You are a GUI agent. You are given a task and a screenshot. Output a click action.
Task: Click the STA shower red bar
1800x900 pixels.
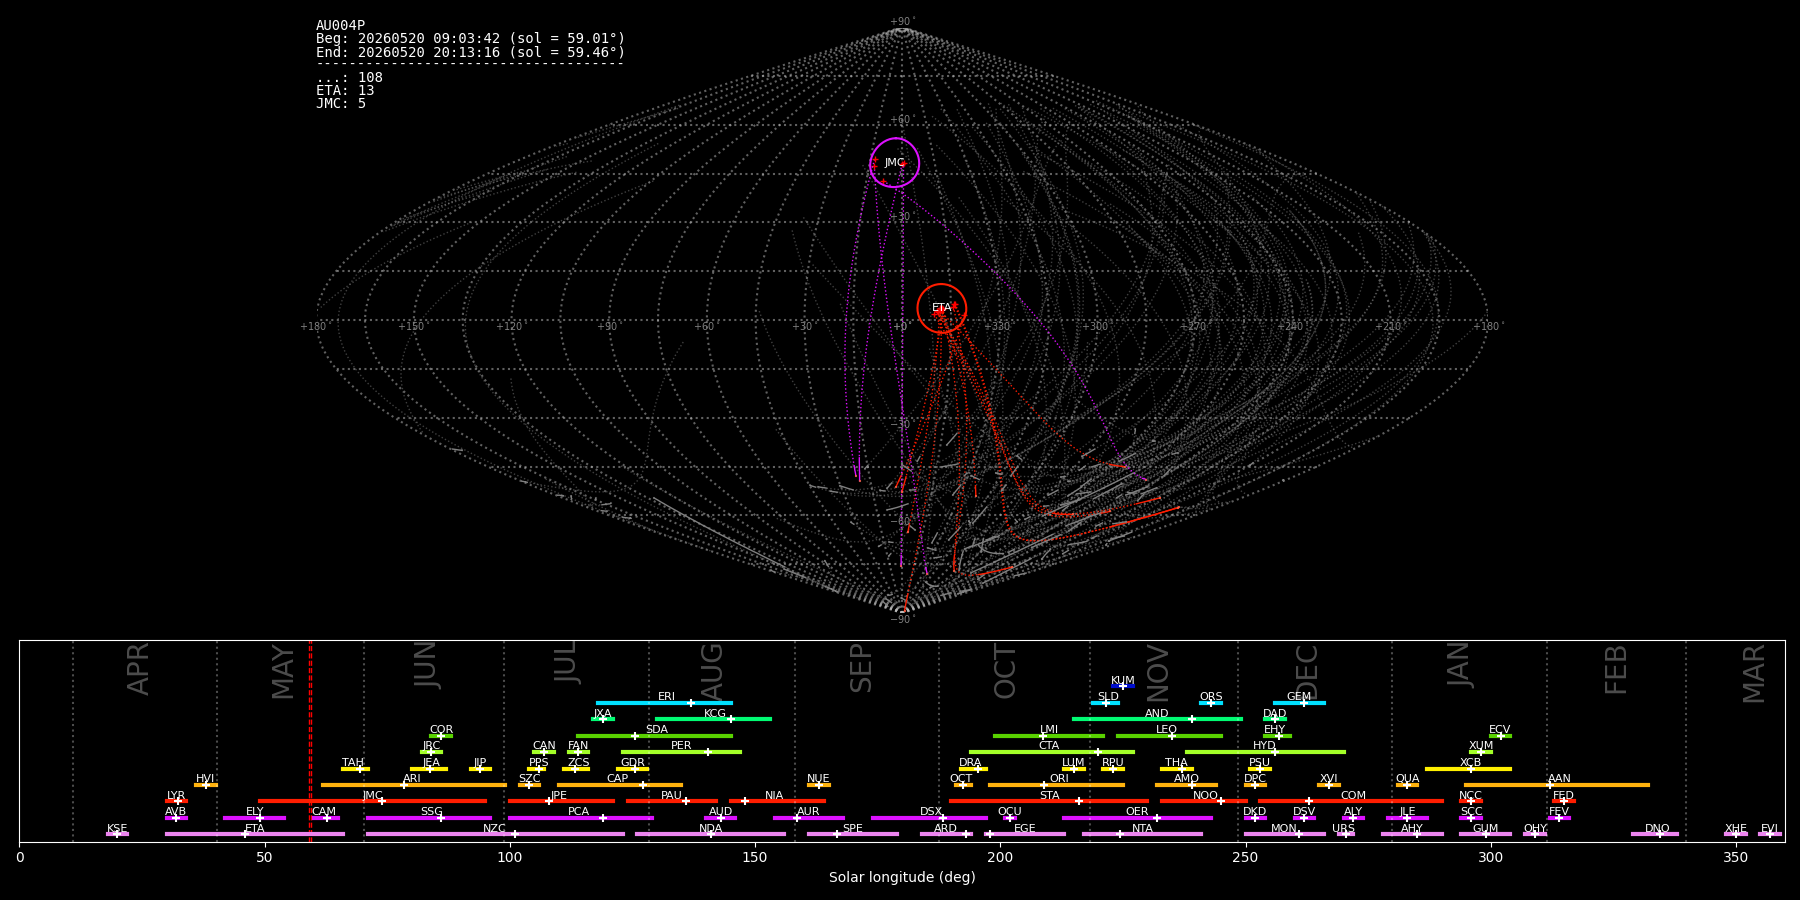coord(1049,801)
